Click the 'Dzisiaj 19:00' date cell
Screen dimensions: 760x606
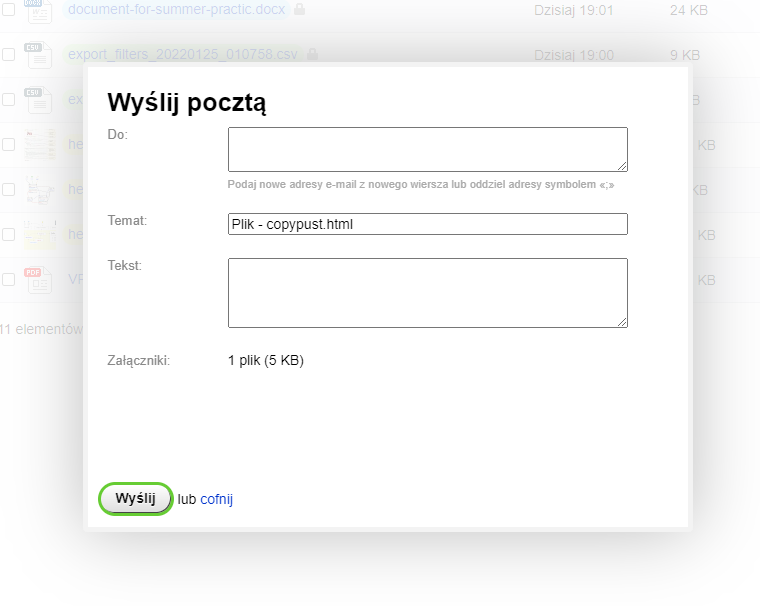tap(574, 55)
